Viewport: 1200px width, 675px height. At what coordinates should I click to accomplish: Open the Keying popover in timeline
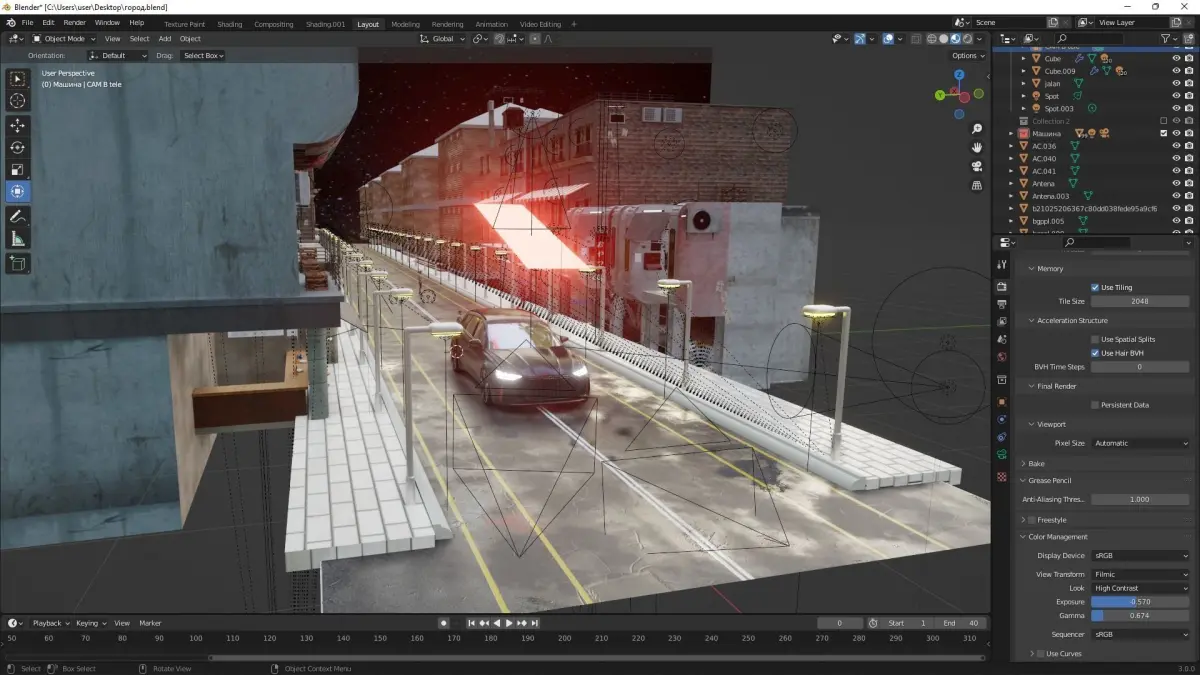pyautogui.click(x=89, y=623)
